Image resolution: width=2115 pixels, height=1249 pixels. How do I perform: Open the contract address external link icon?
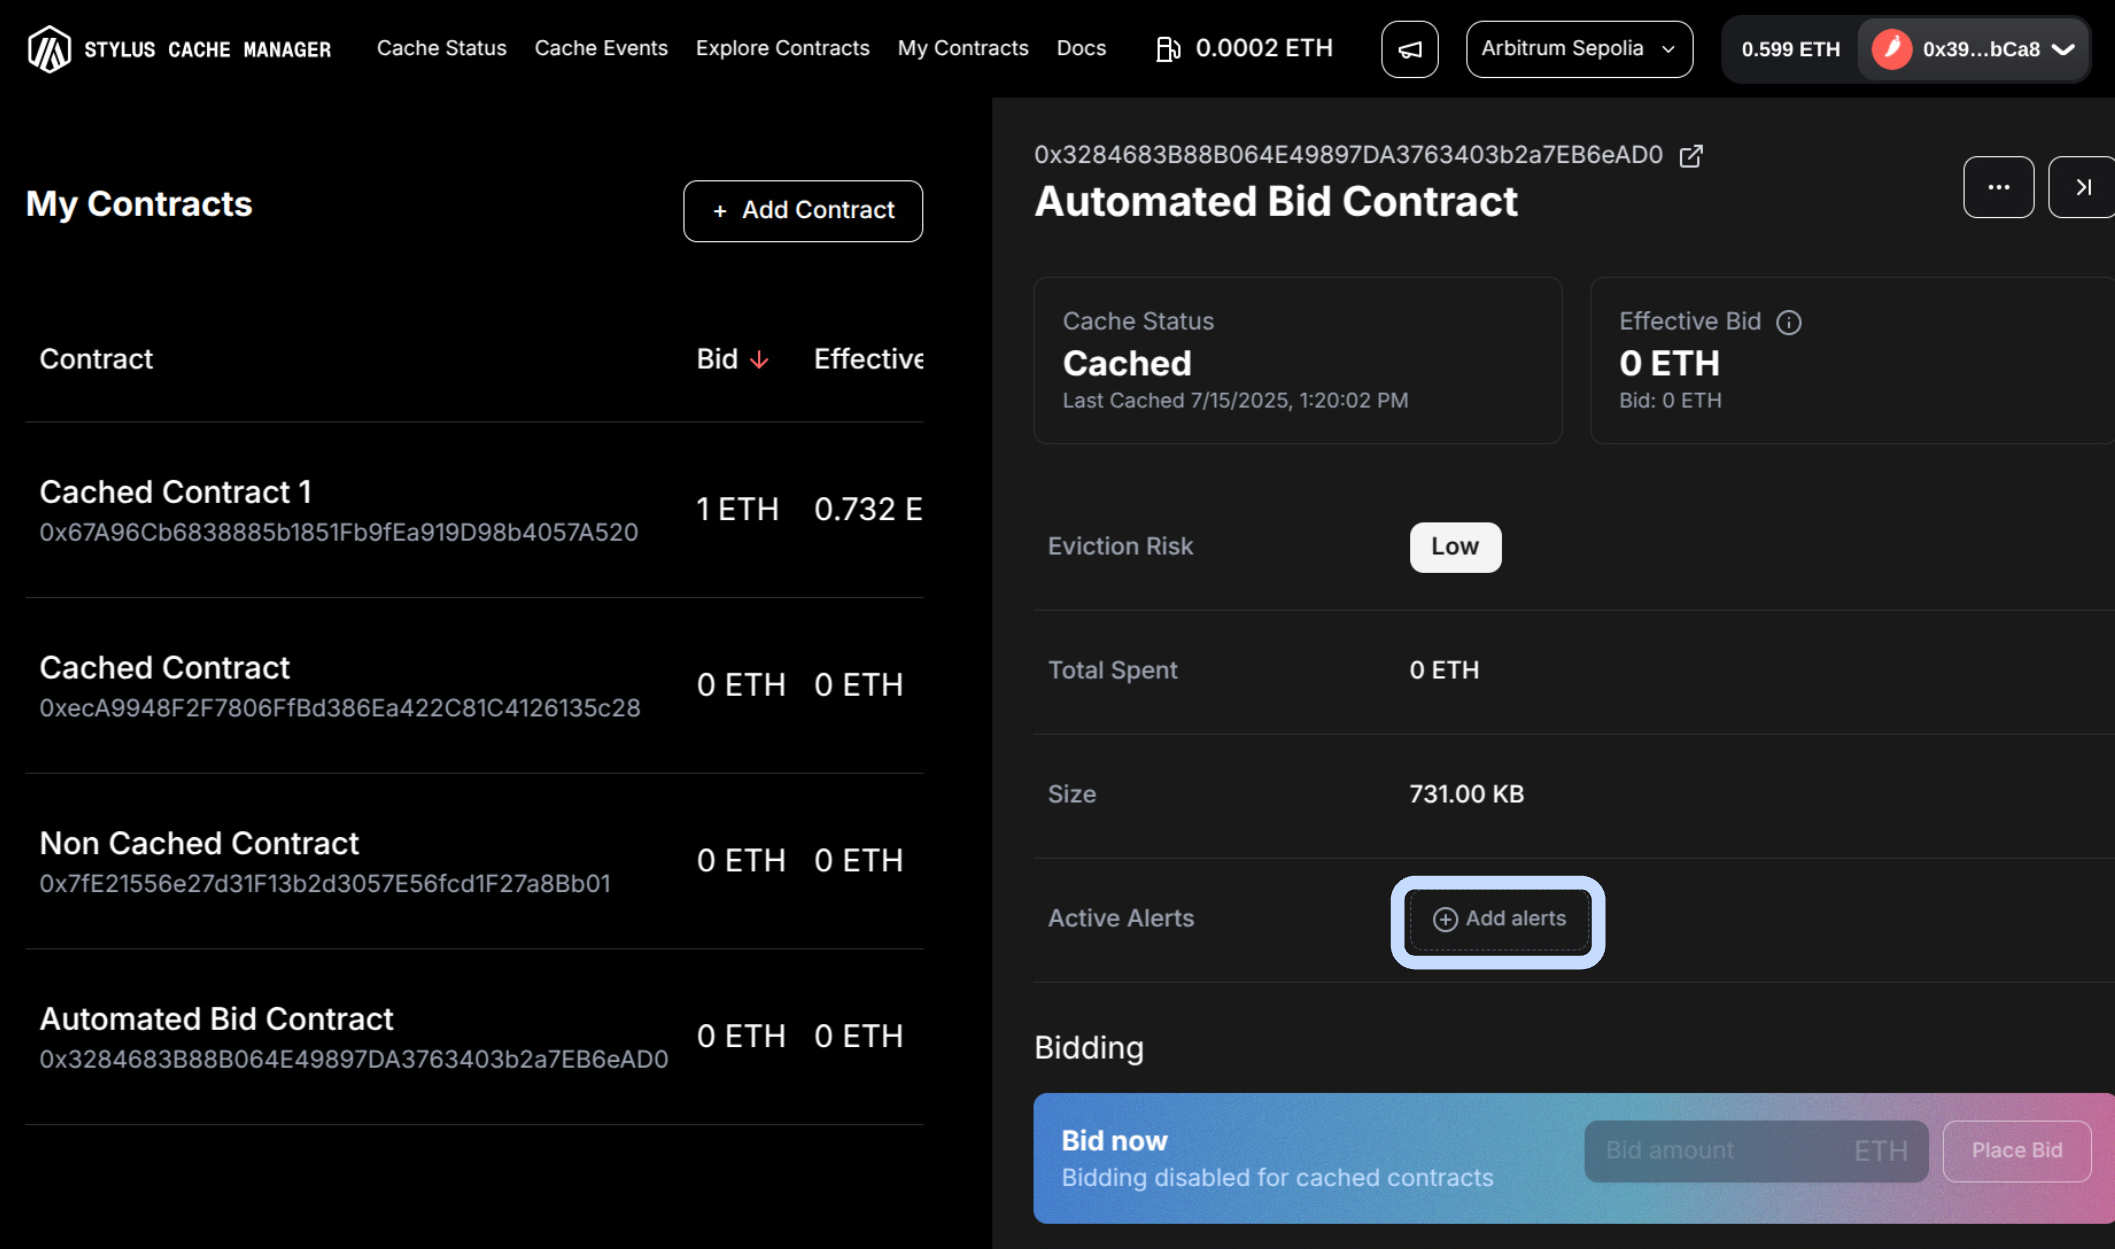tap(1691, 156)
